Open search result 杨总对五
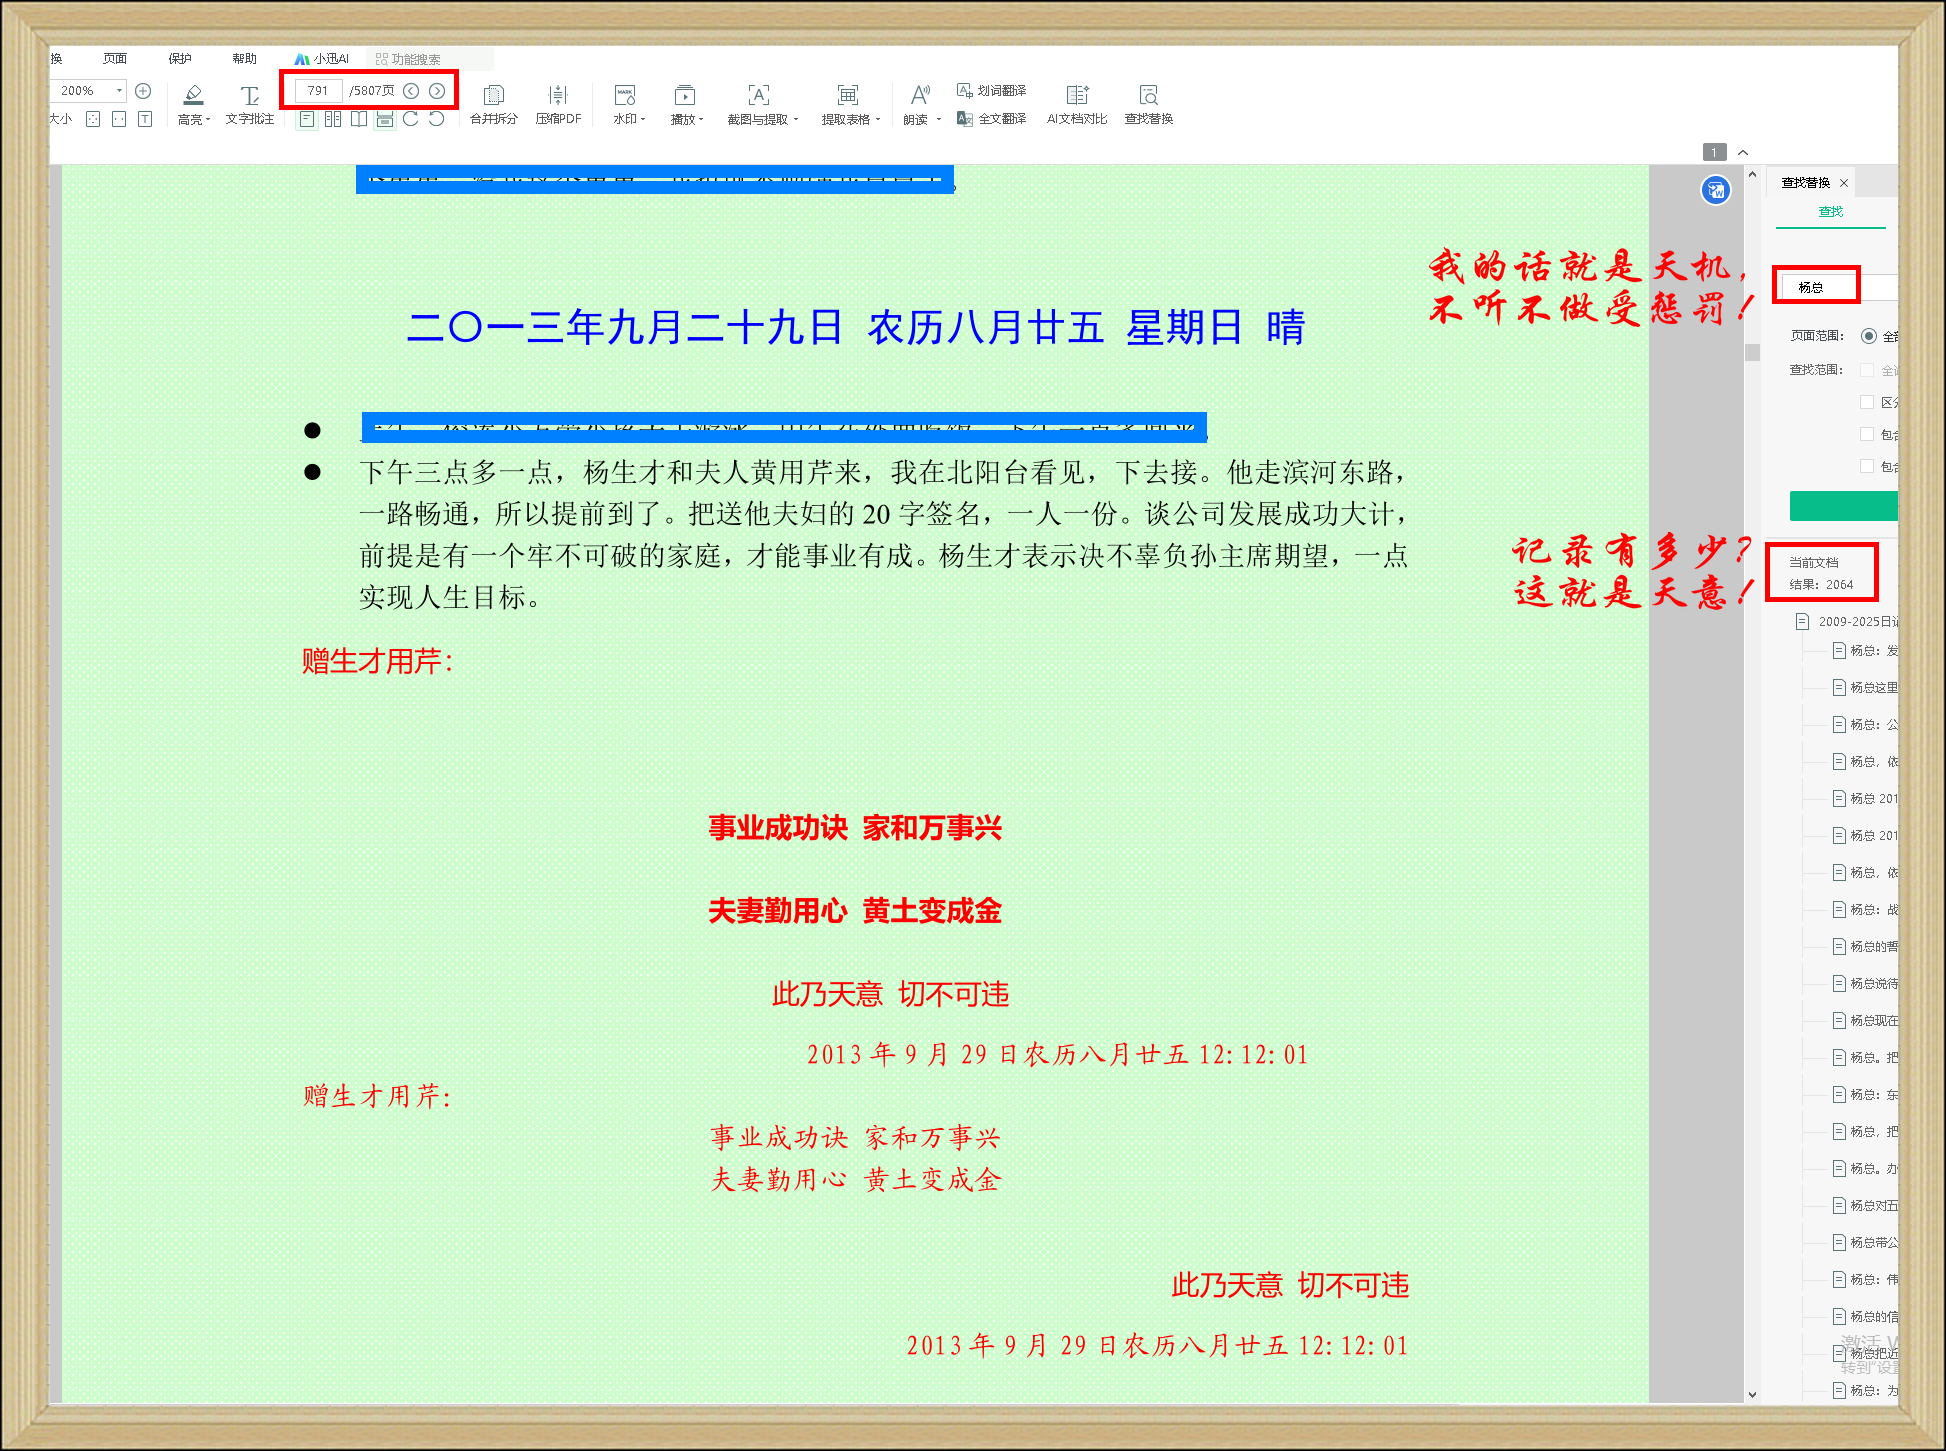1946x1451 pixels. tap(1867, 1206)
